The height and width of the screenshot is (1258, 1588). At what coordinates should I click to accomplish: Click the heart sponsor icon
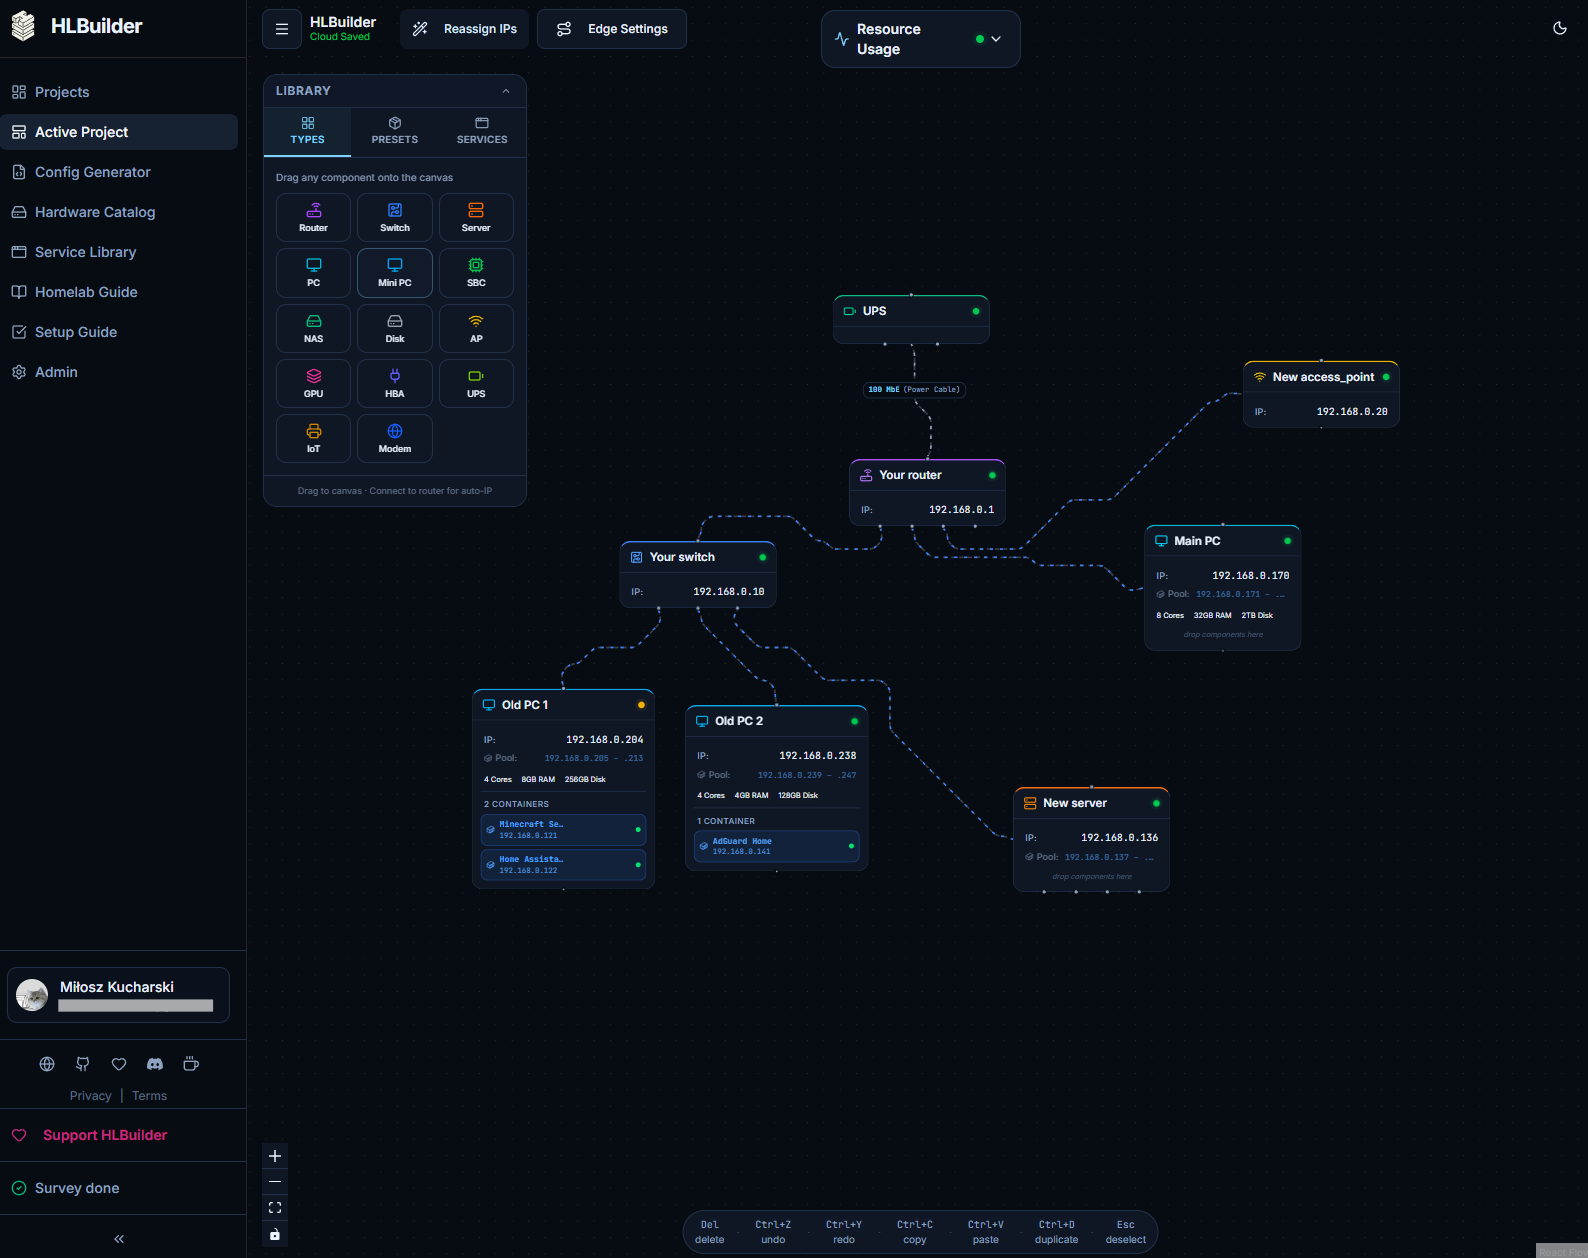pyautogui.click(x=119, y=1064)
